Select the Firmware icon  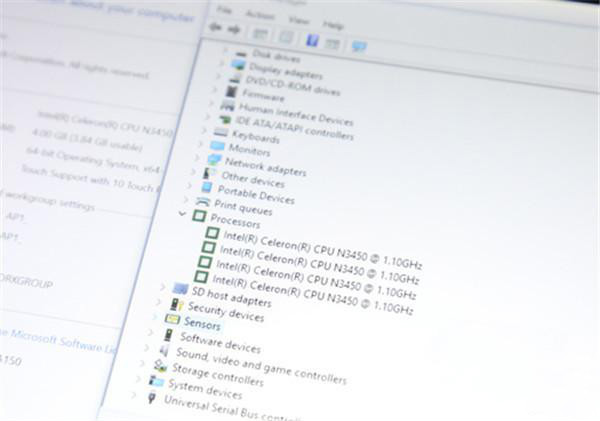tap(231, 91)
